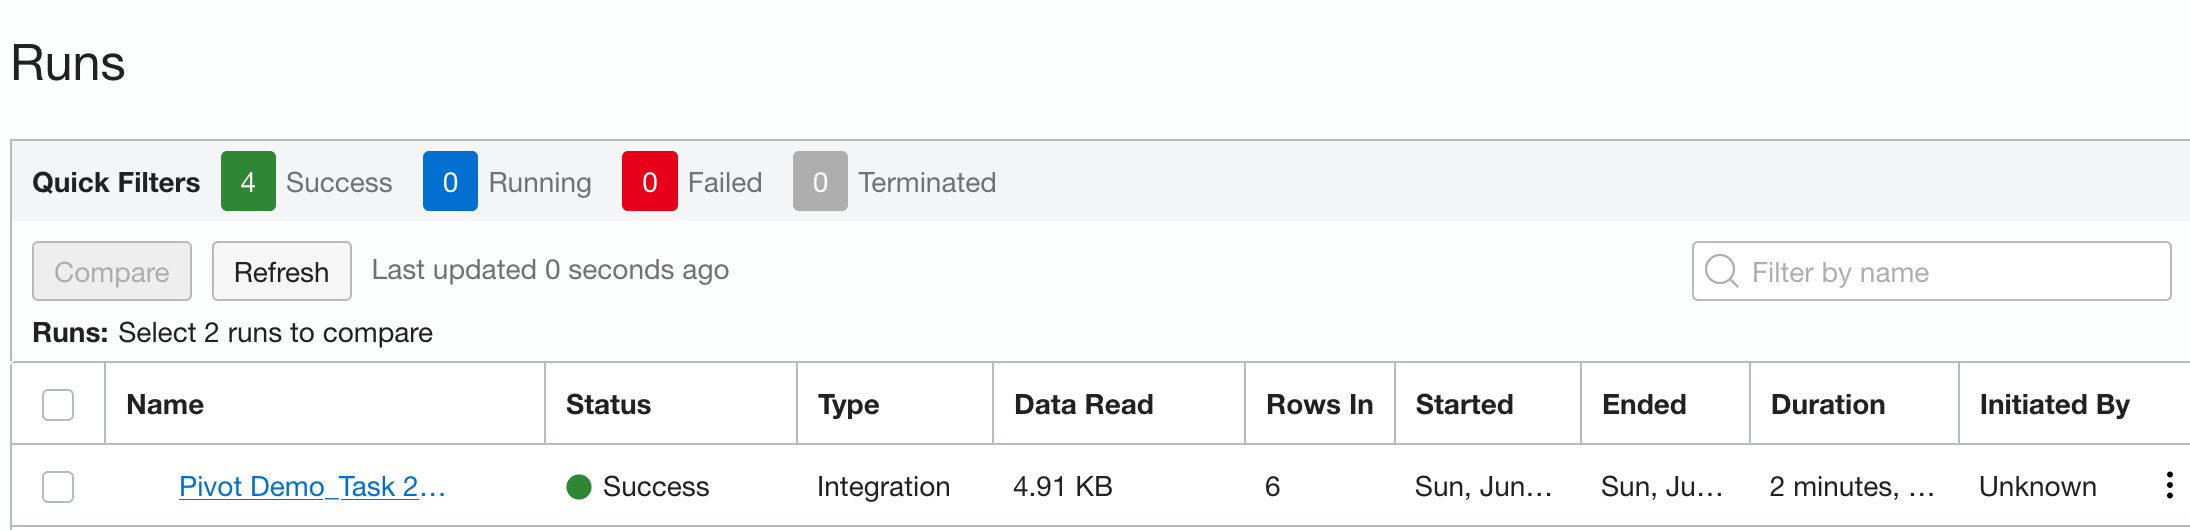2190x530 pixels.
Task: Click the green Success status dot
Action: 579,487
